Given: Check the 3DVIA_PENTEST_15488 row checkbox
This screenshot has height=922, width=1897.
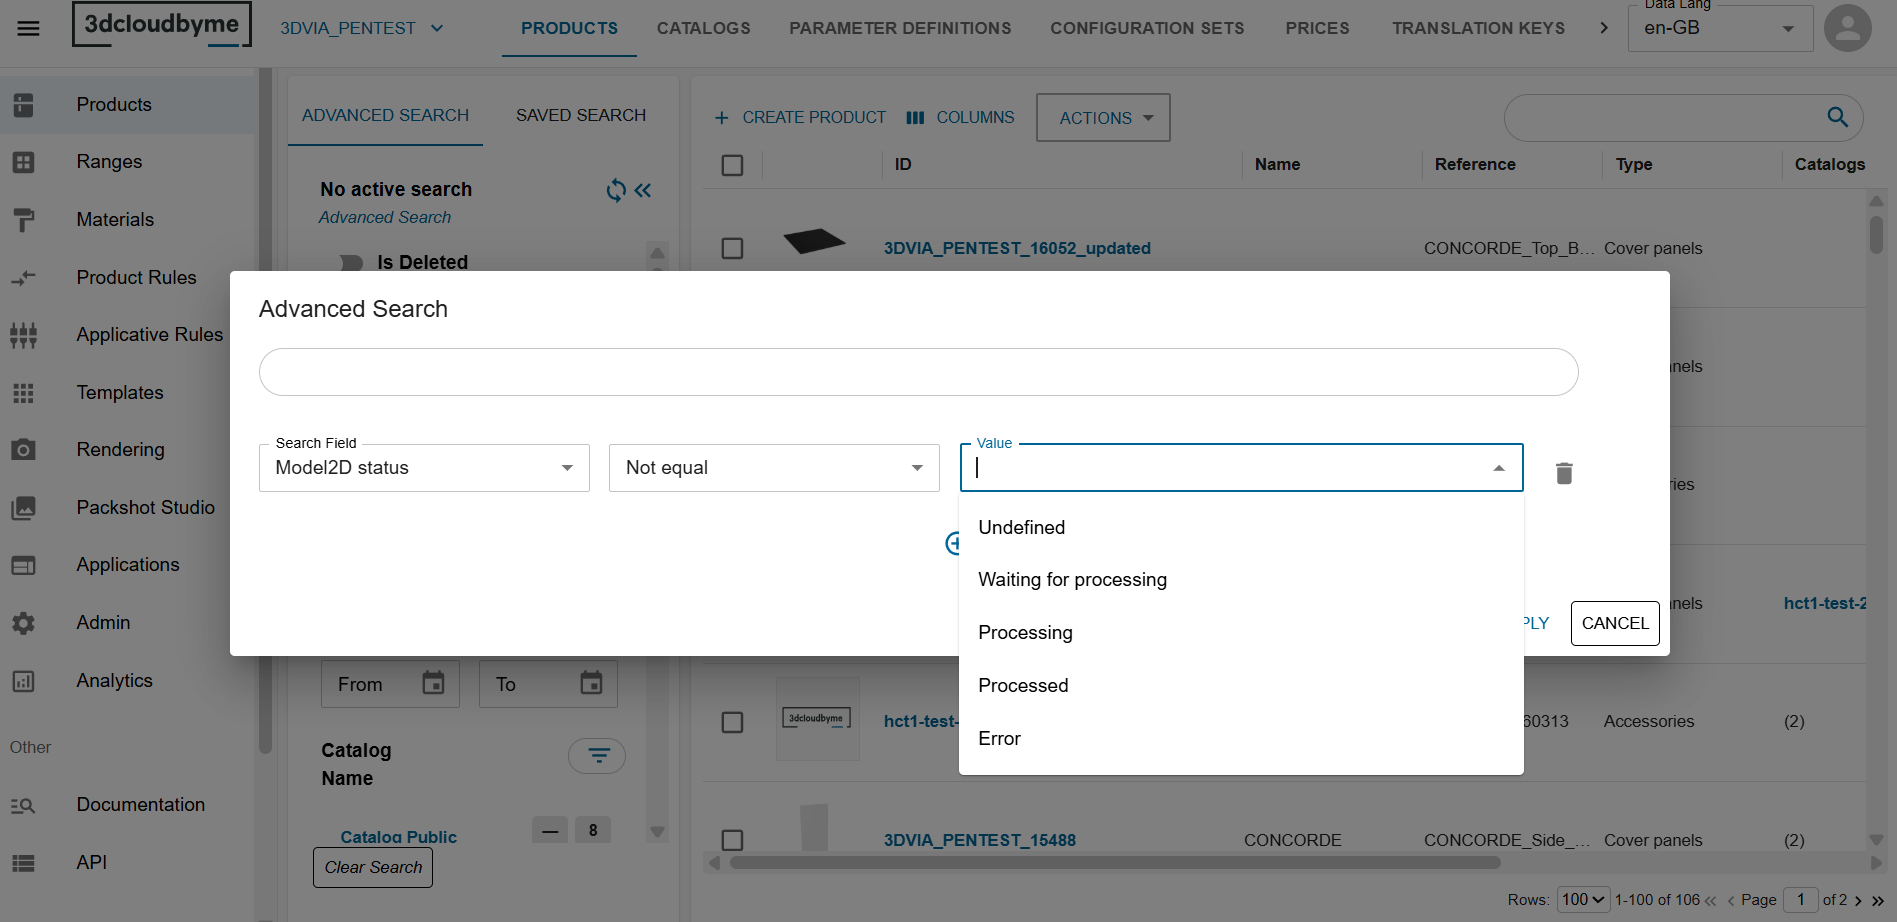Looking at the screenshot, I should (x=732, y=840).
